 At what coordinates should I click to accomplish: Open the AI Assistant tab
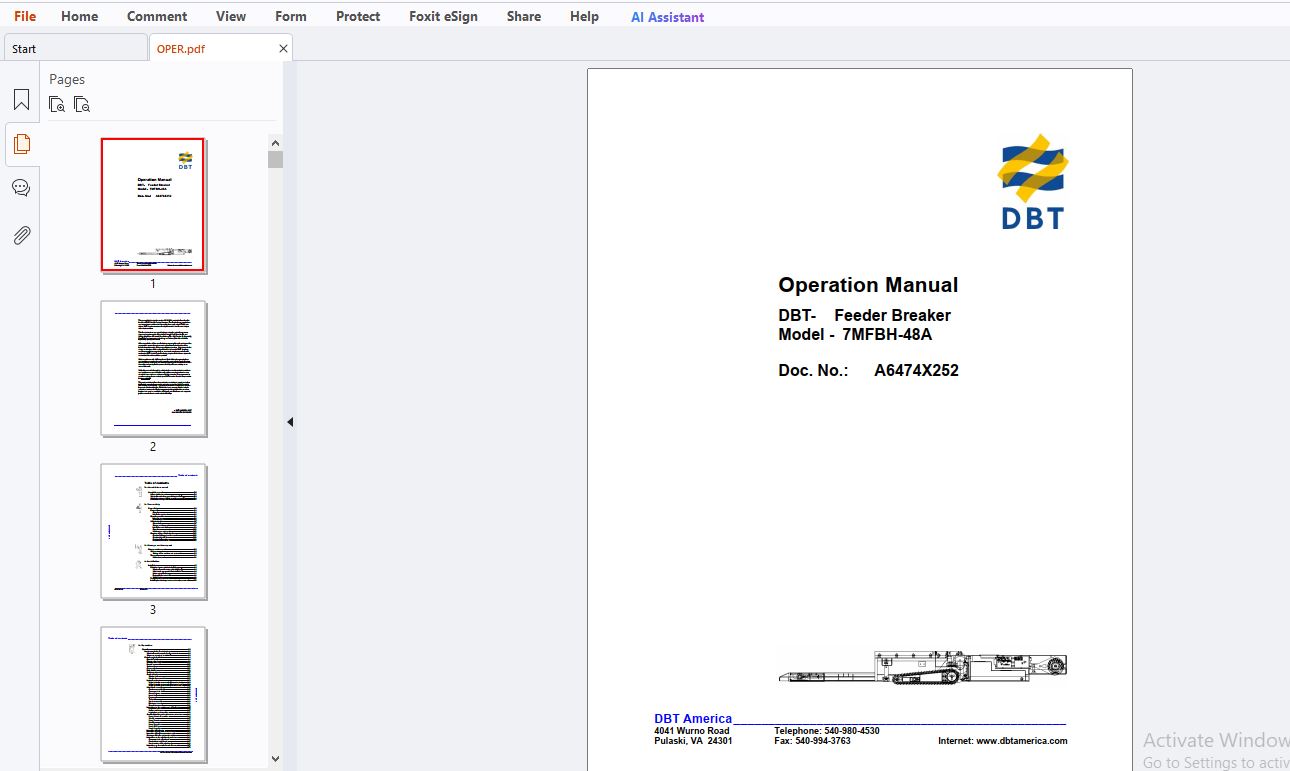pyautogui.click(x=667, y=16)
